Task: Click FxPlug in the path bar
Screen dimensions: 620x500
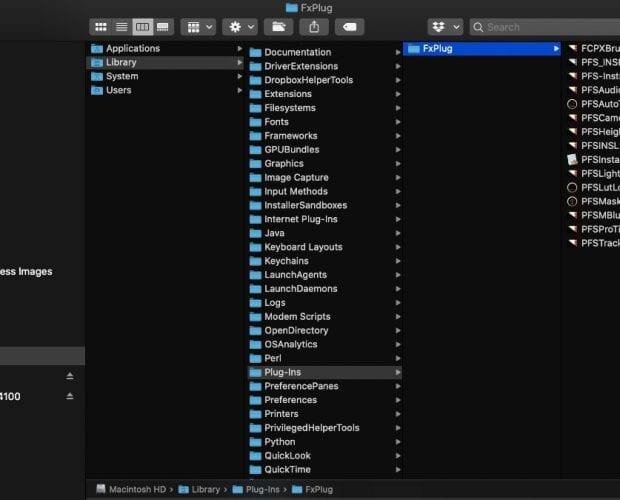Action: pos(312,489)
